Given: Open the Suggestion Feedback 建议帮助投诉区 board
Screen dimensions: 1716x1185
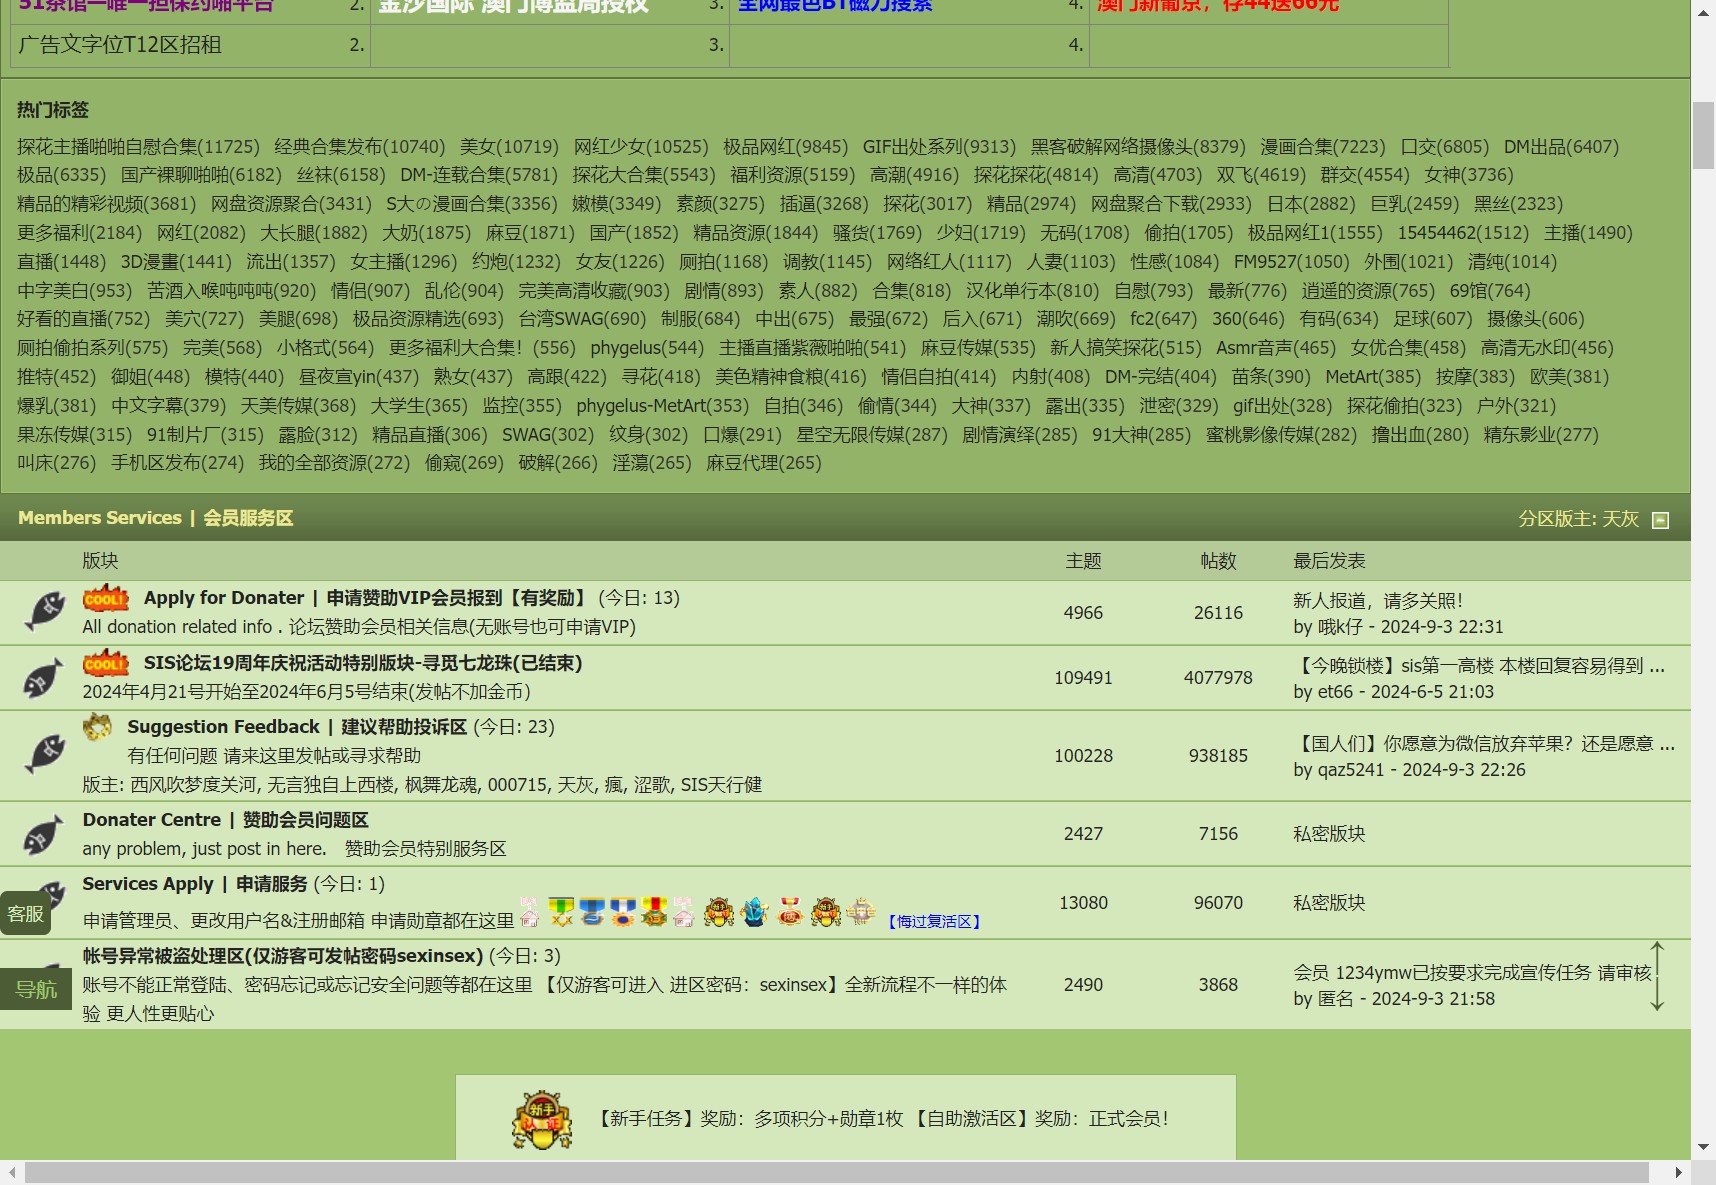Looking at the screenshot, I should coord(297,727).
